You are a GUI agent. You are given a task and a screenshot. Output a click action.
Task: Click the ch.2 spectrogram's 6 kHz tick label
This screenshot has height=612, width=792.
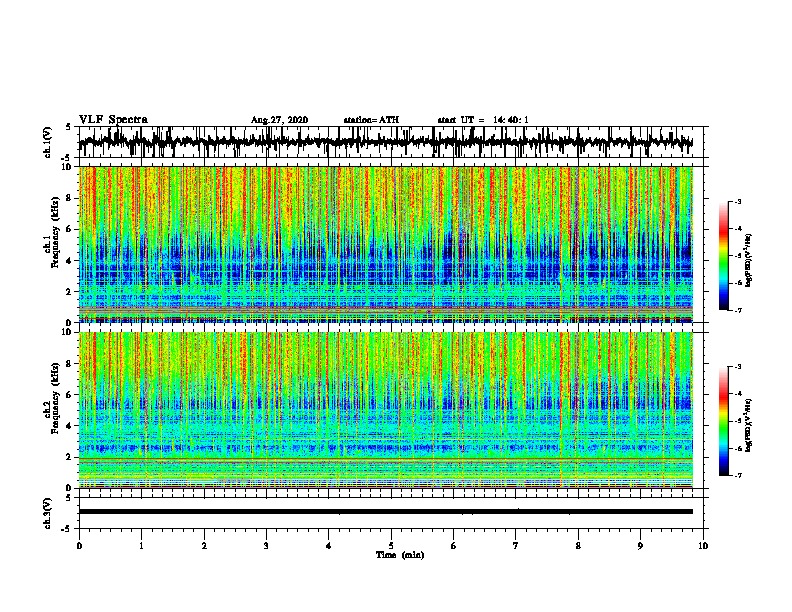[x=70, y=395]
